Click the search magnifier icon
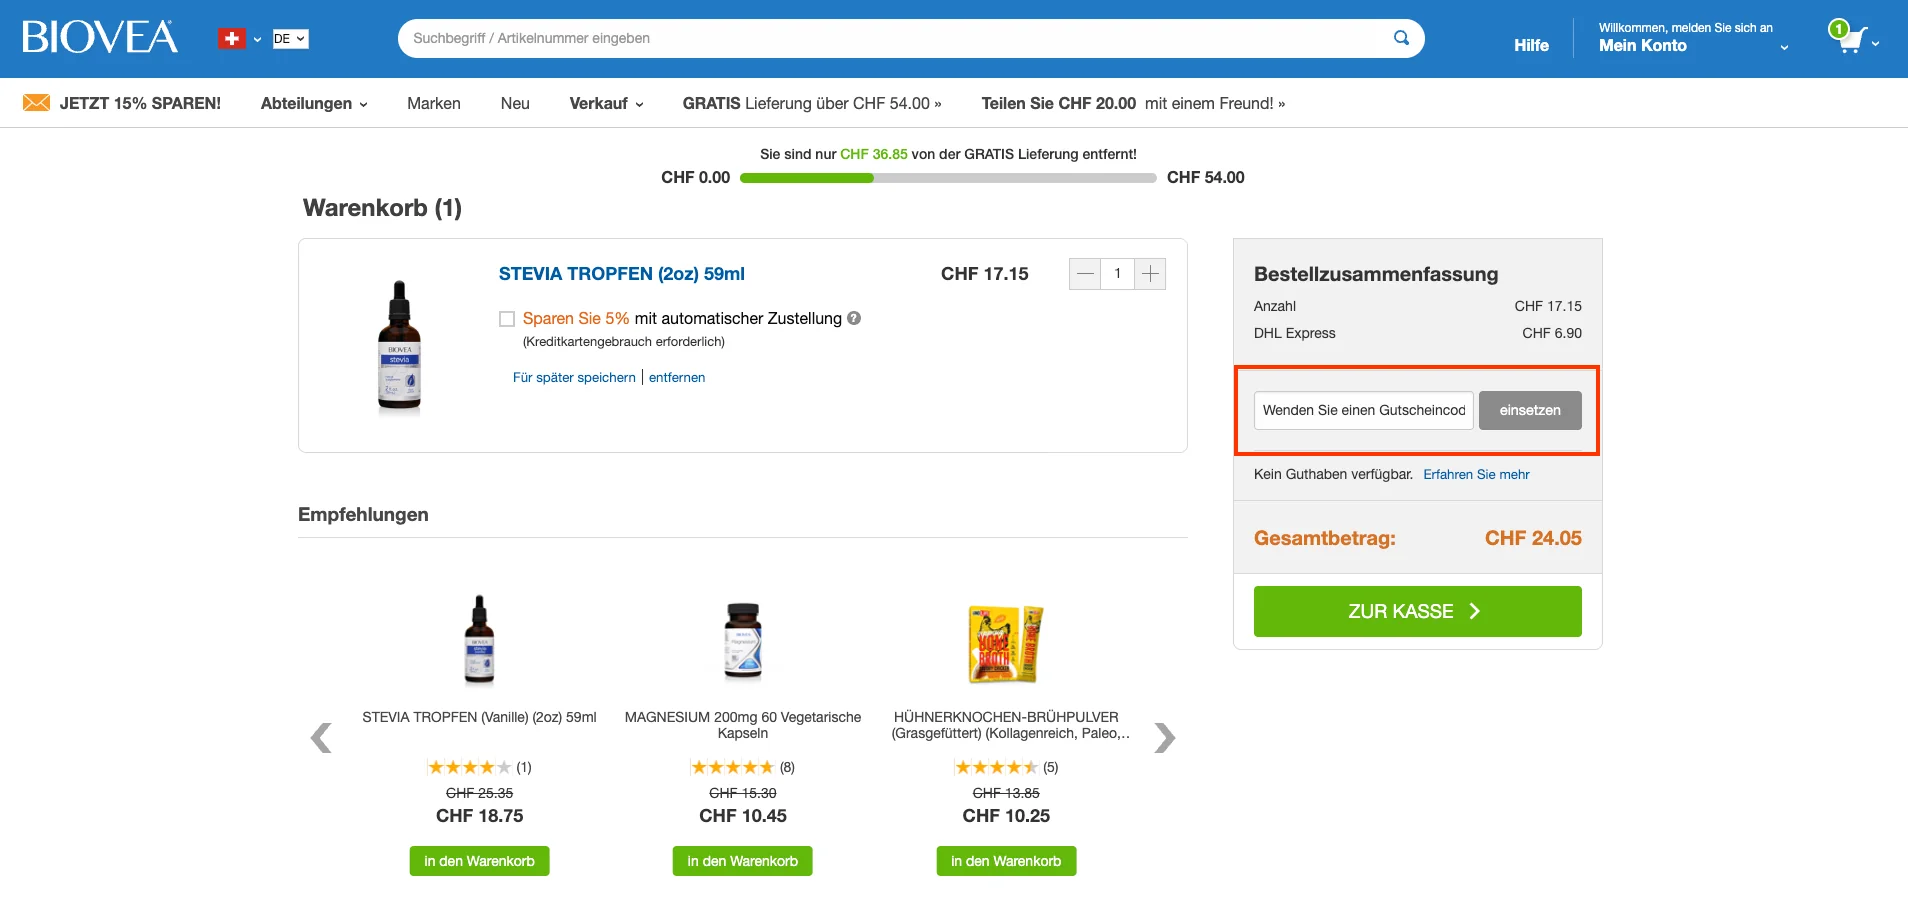Image resolution: width=1908 pixels, height=906 pixels. click(1401, 38)
